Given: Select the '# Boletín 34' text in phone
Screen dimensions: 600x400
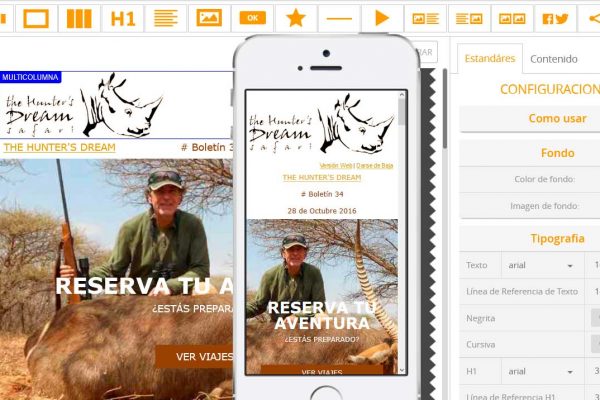Looking at the screenshot, I should 322,194.
